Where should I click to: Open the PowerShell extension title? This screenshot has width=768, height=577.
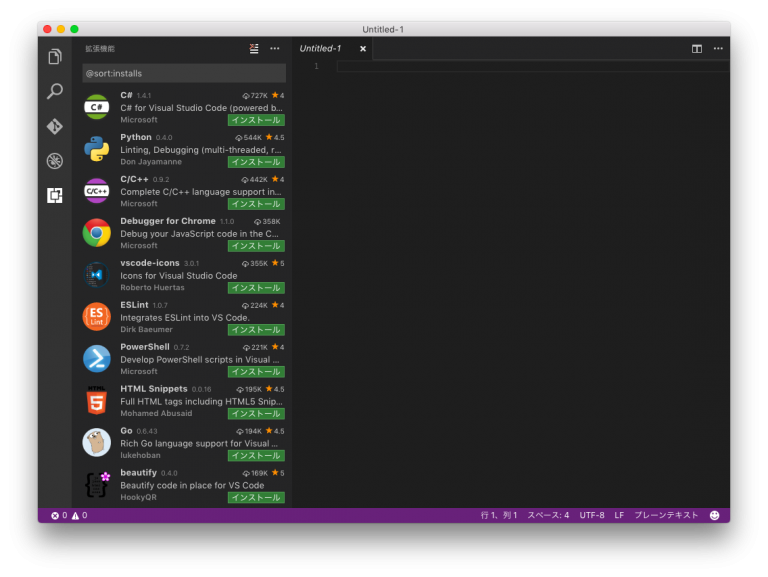pyautogui.click(x=145, y=347)
